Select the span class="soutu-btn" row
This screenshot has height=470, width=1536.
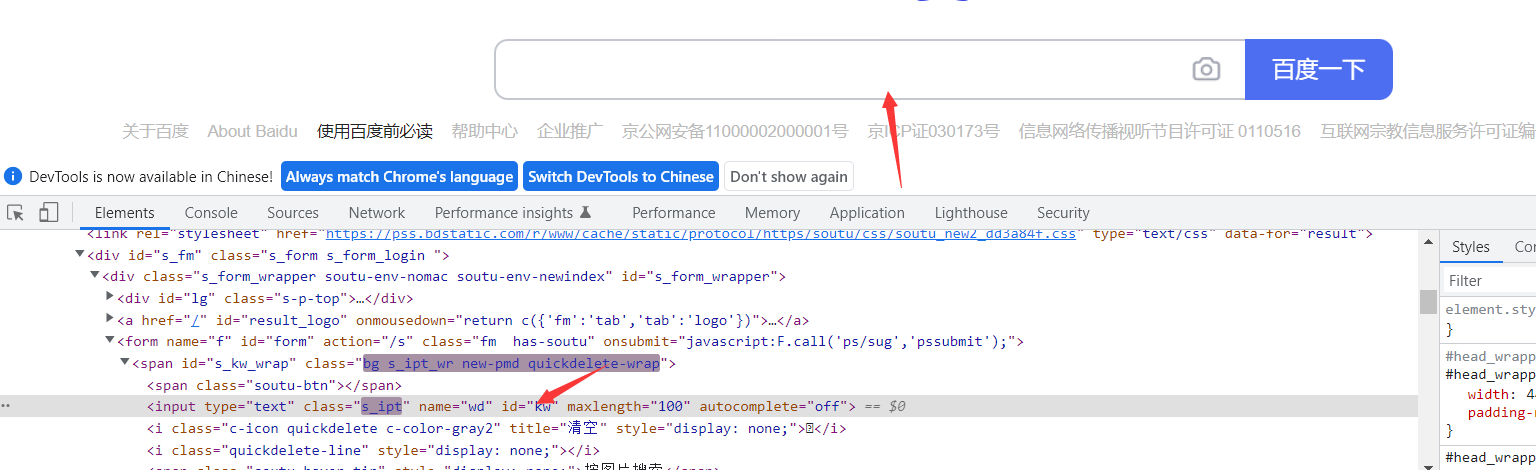(x=274, y=385)
